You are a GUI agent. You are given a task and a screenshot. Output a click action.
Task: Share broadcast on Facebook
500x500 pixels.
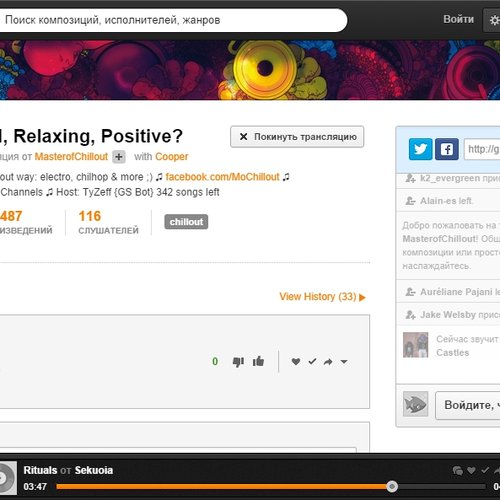point(447,149)
